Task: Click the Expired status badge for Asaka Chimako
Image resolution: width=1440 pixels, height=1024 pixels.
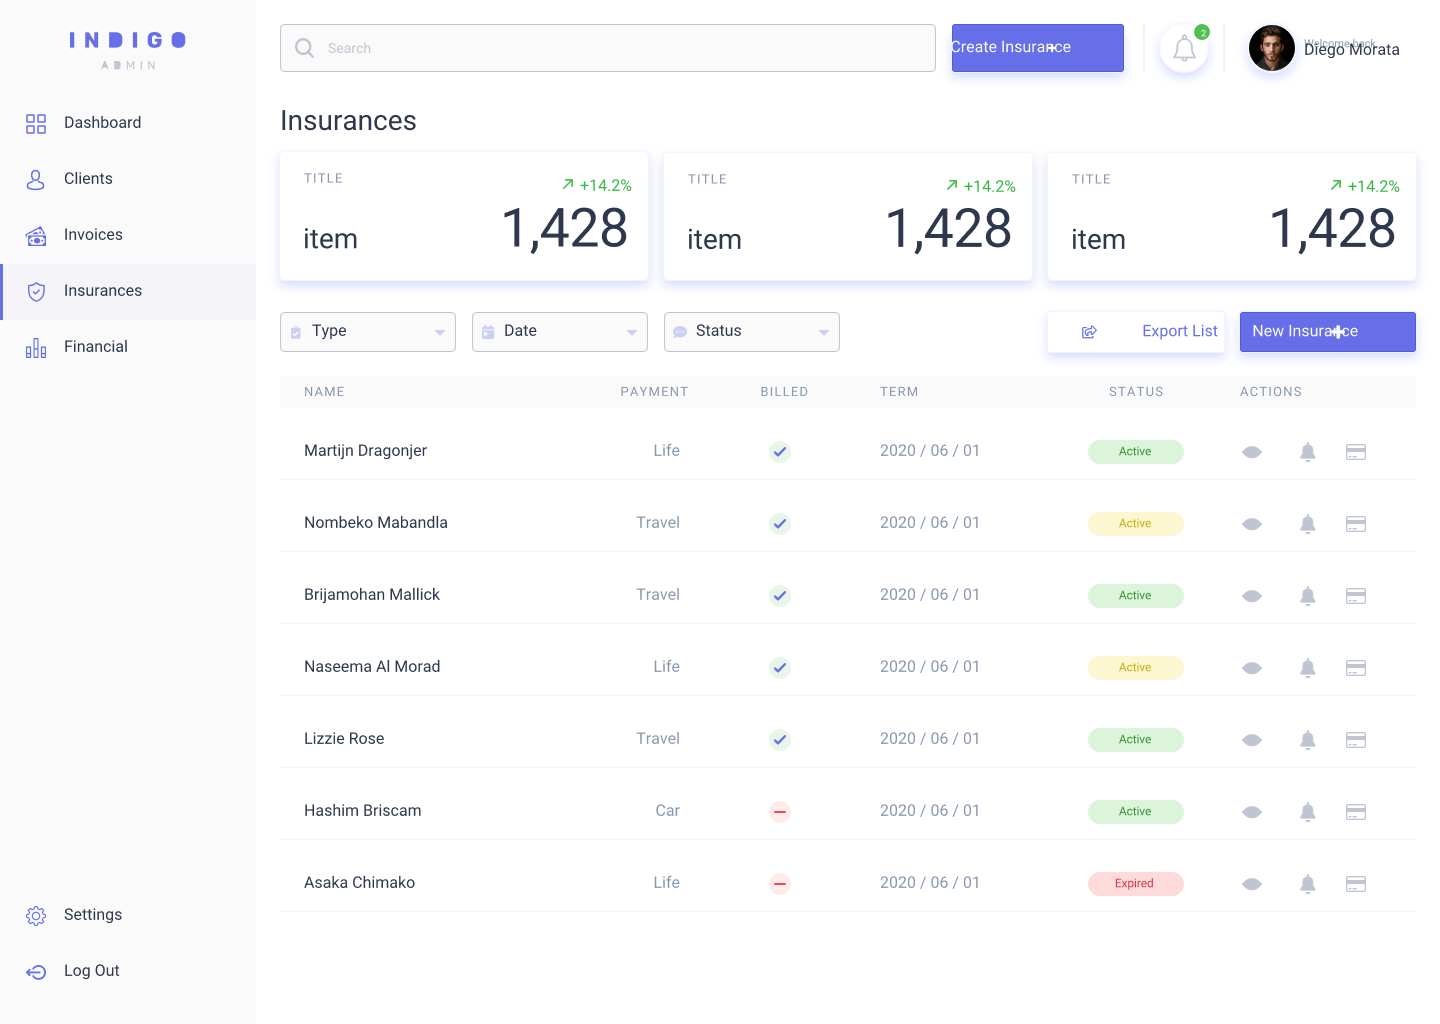Action: pos(1136,884)
